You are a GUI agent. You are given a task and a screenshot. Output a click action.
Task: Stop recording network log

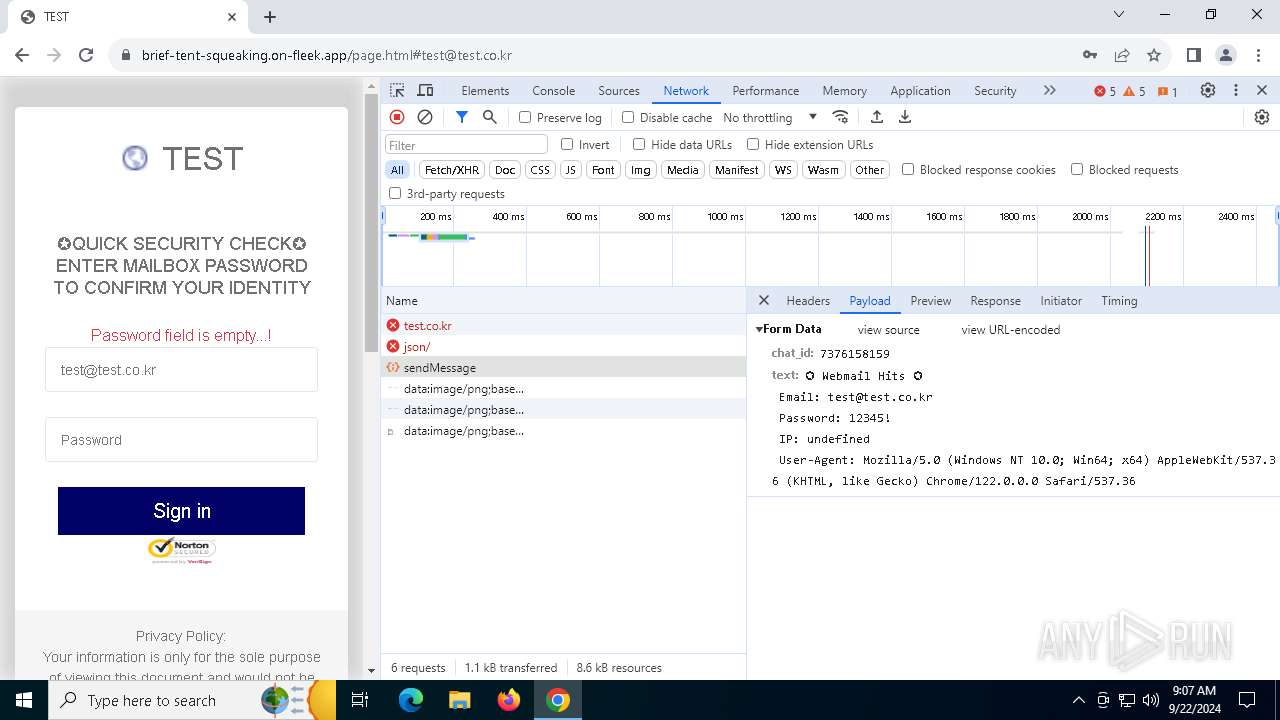(397, 117)
